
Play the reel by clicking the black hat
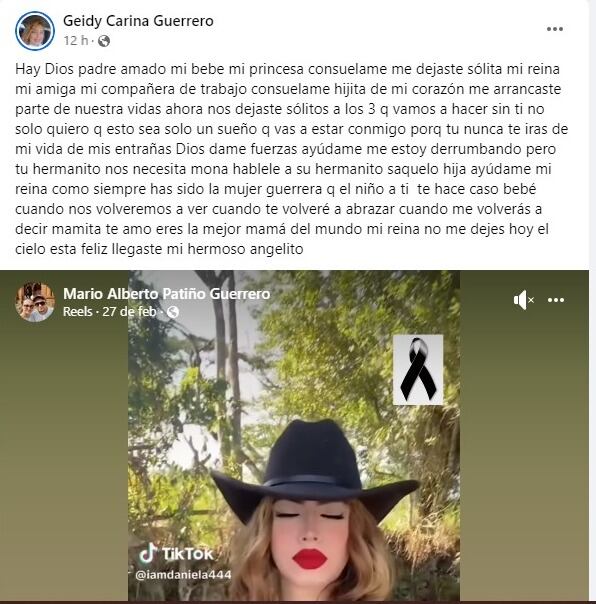coord(315,464)
